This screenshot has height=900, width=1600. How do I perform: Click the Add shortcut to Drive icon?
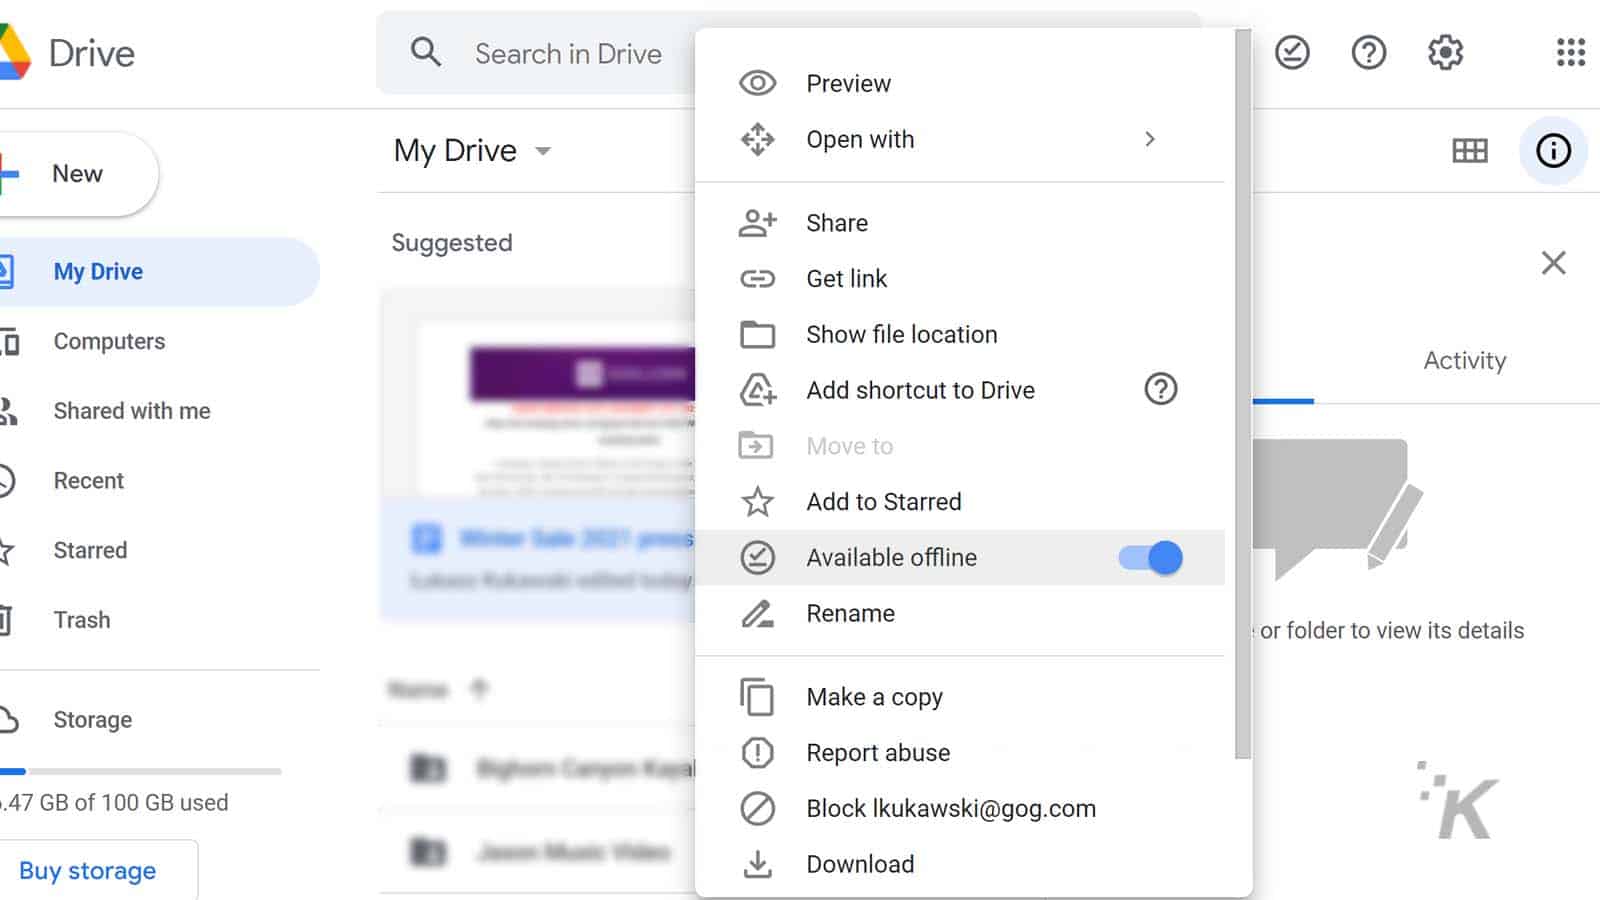[x=758, y=390]
